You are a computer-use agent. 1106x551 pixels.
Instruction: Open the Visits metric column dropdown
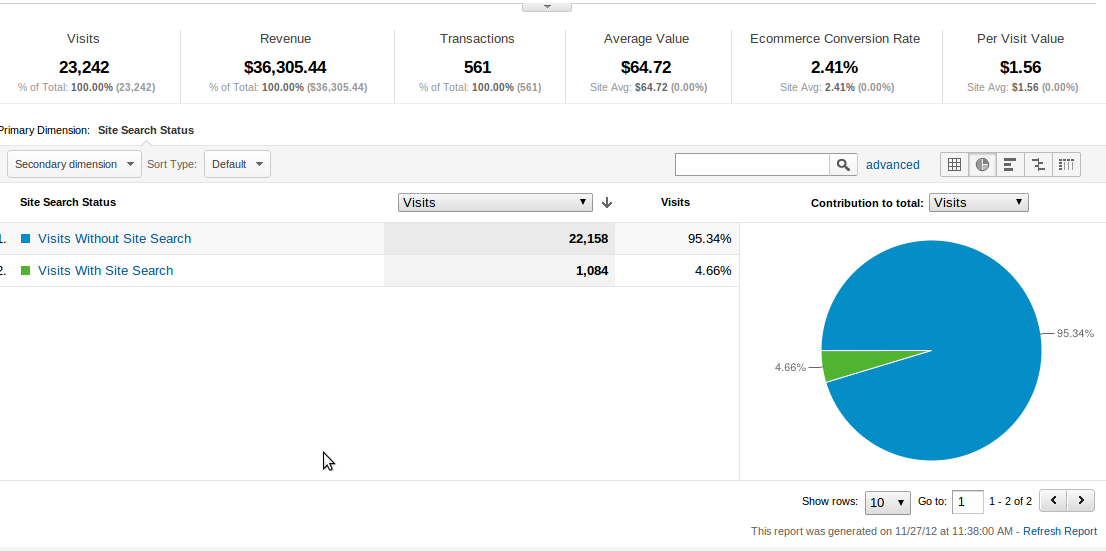(x=495, y=202)
